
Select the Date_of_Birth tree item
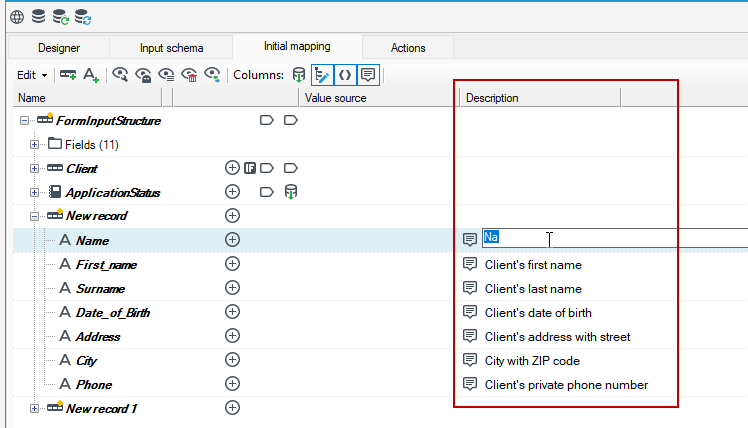(x=113, y=313)
